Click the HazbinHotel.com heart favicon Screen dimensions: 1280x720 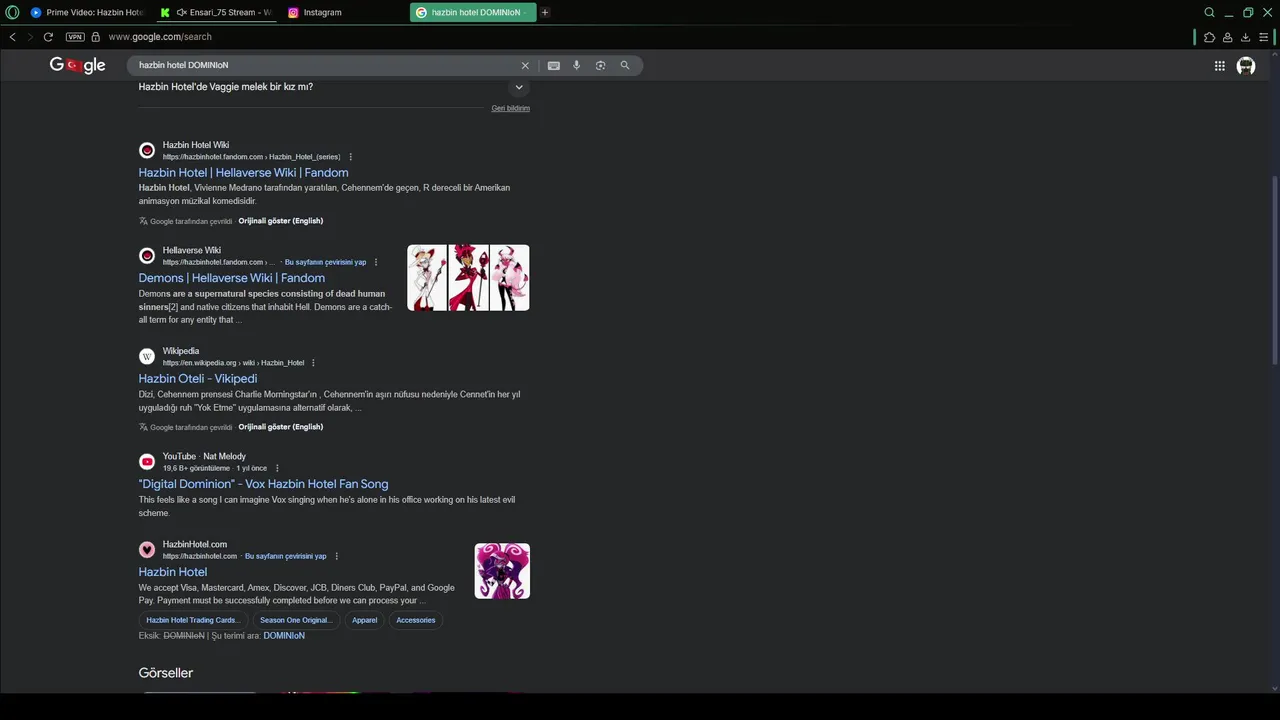(147, 550)
